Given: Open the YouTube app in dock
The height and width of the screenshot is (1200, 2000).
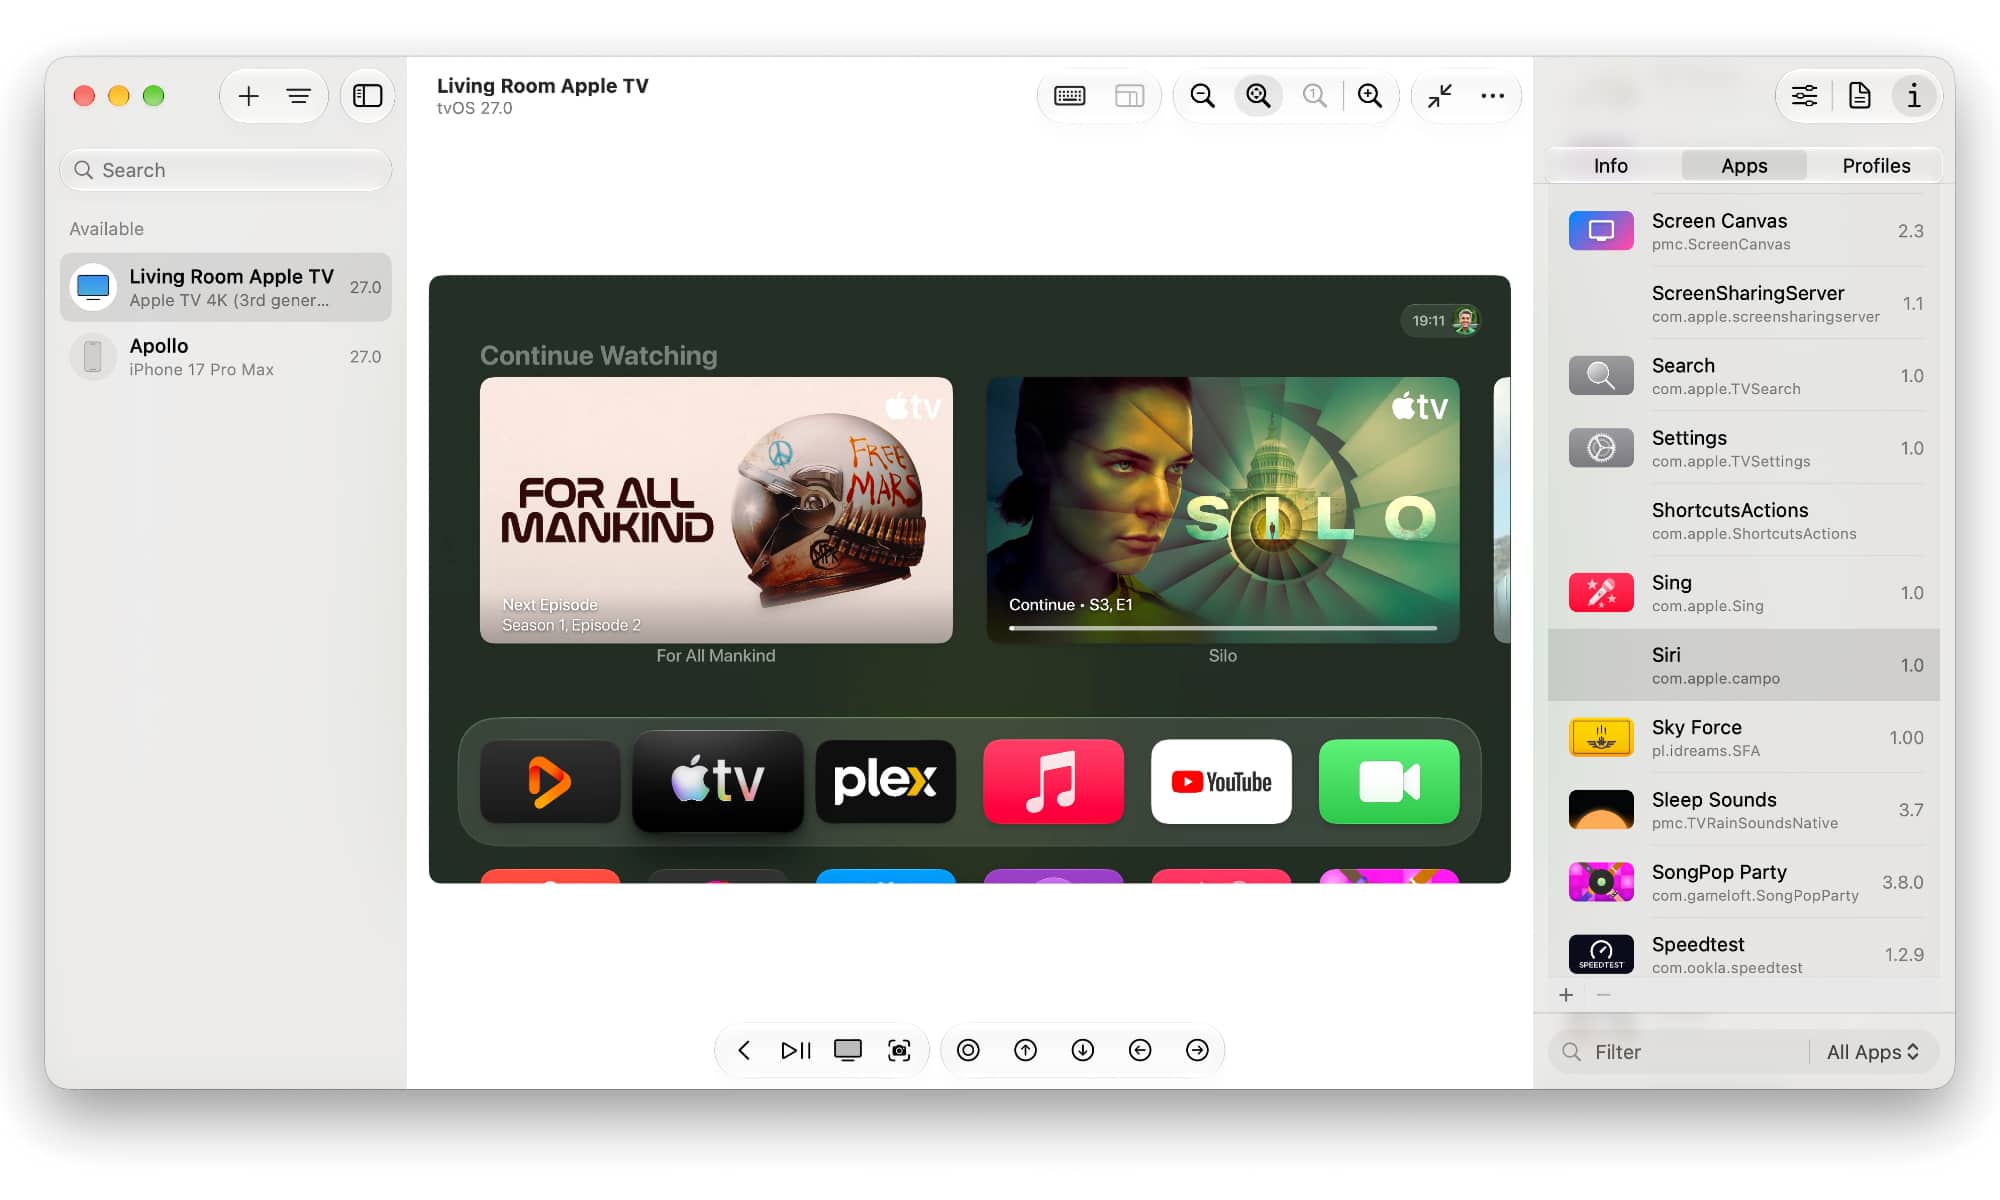Looking at the screenshot, I should [x=1221, y=782].
